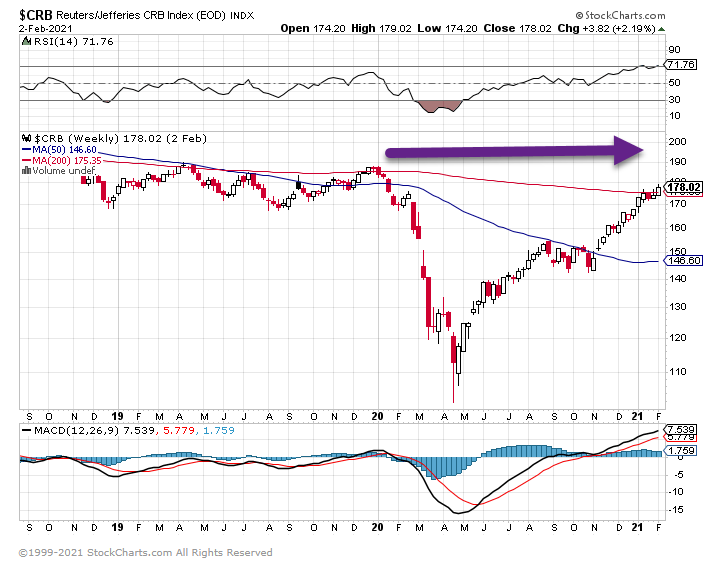
Task: Click the MACD(12,26,9) legend label
Action: coord(77,431)
